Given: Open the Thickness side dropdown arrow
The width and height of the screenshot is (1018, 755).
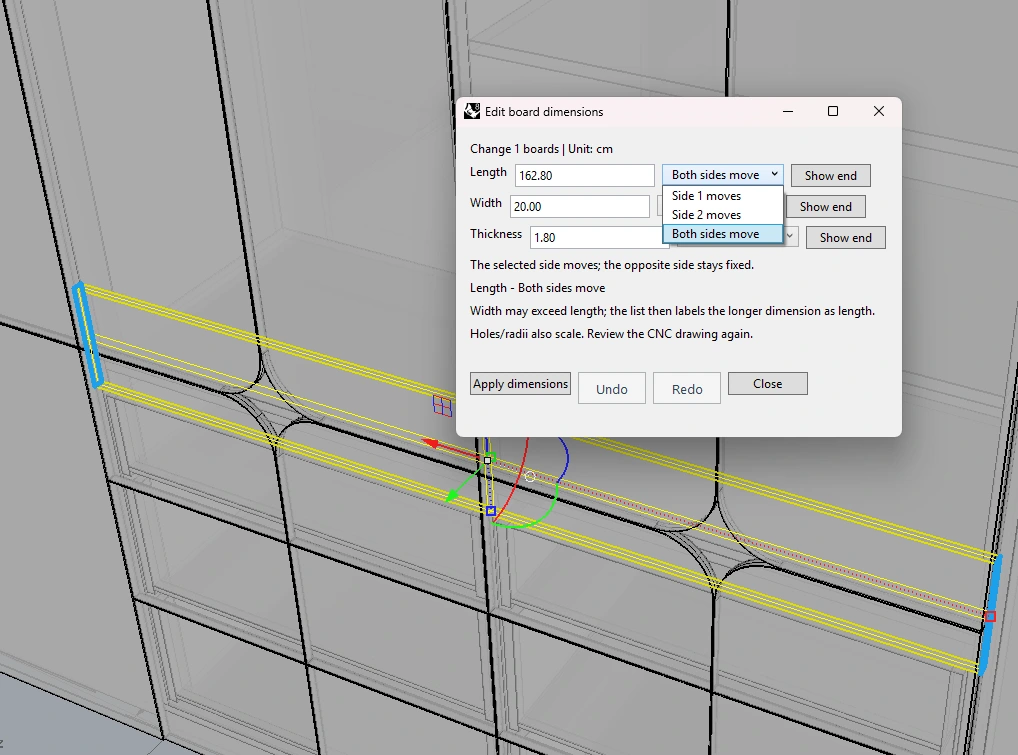Looking at the screenshot, I should [x=790, y=236].
